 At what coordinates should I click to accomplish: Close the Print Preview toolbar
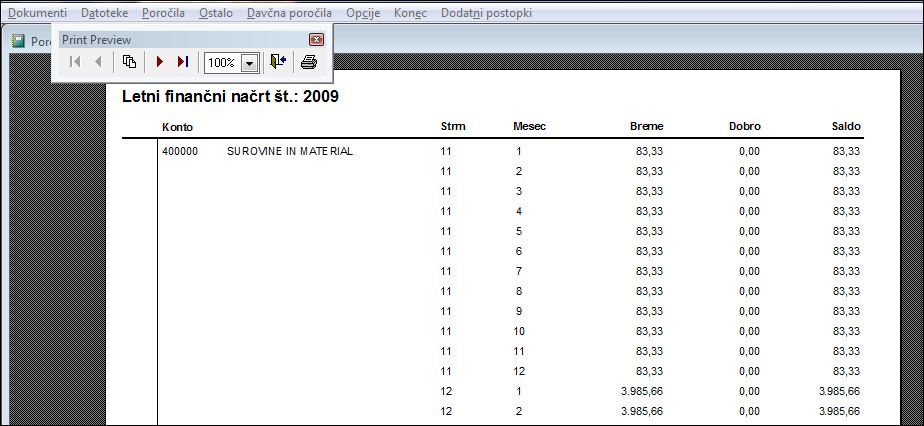tap(316, 39)
